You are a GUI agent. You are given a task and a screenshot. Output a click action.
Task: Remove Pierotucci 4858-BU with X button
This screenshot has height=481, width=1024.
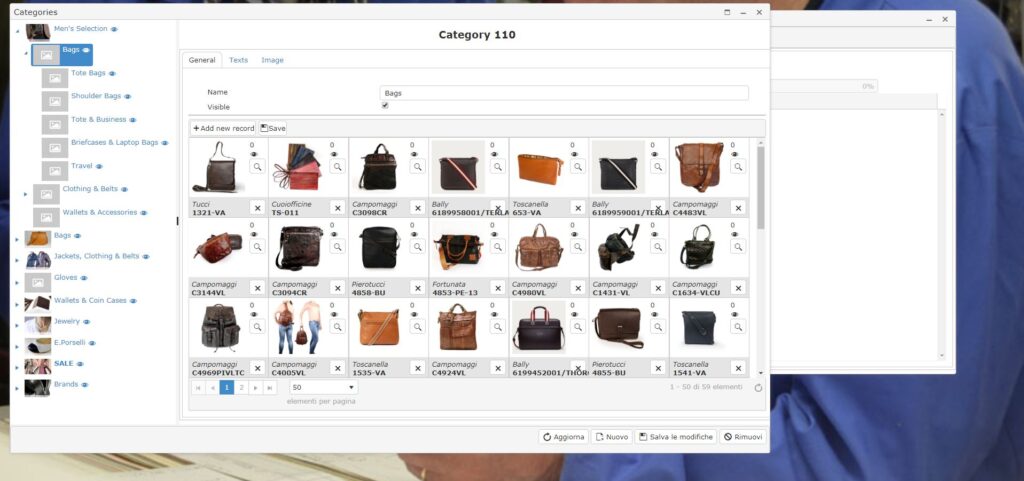click(418, 288)
